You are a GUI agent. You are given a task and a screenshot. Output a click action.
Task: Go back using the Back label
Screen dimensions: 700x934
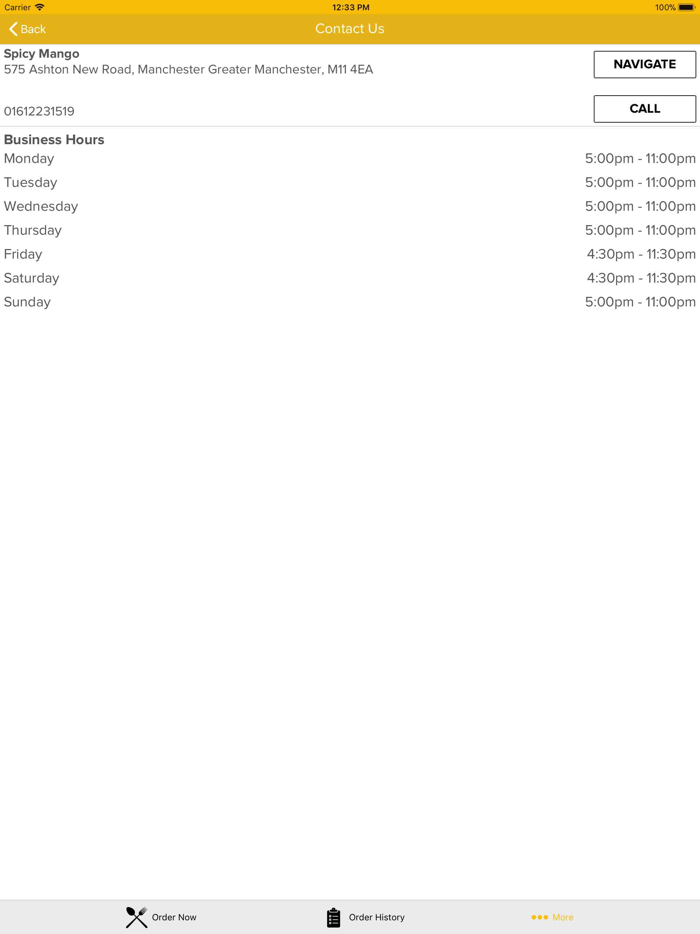[33, 29]
